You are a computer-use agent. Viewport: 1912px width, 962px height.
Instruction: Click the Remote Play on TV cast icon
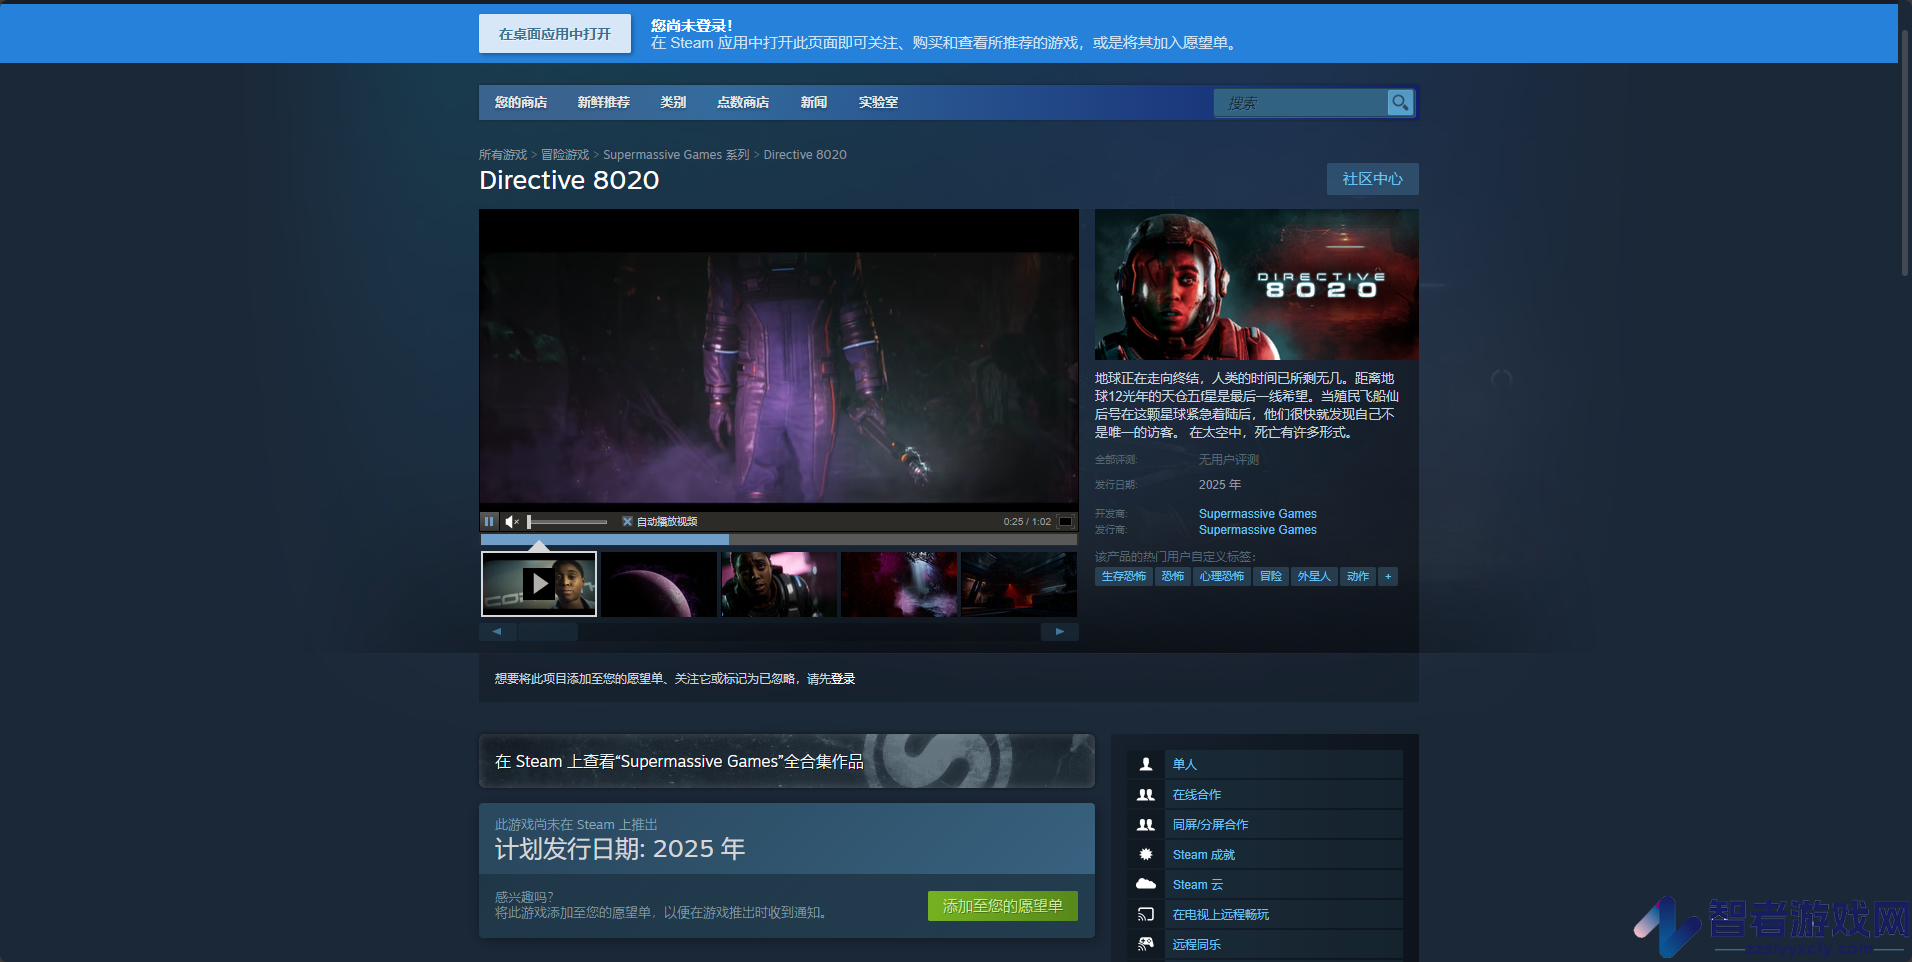click(1146, 914)
